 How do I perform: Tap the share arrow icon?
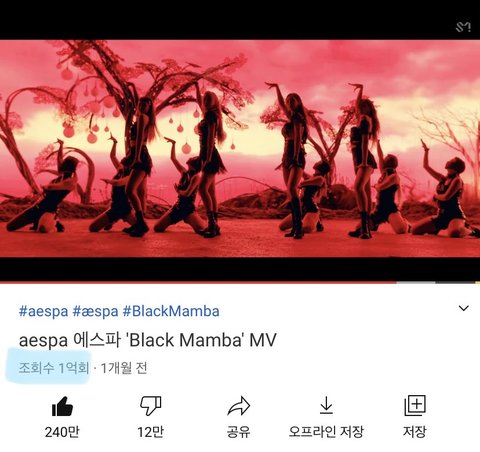238,406
